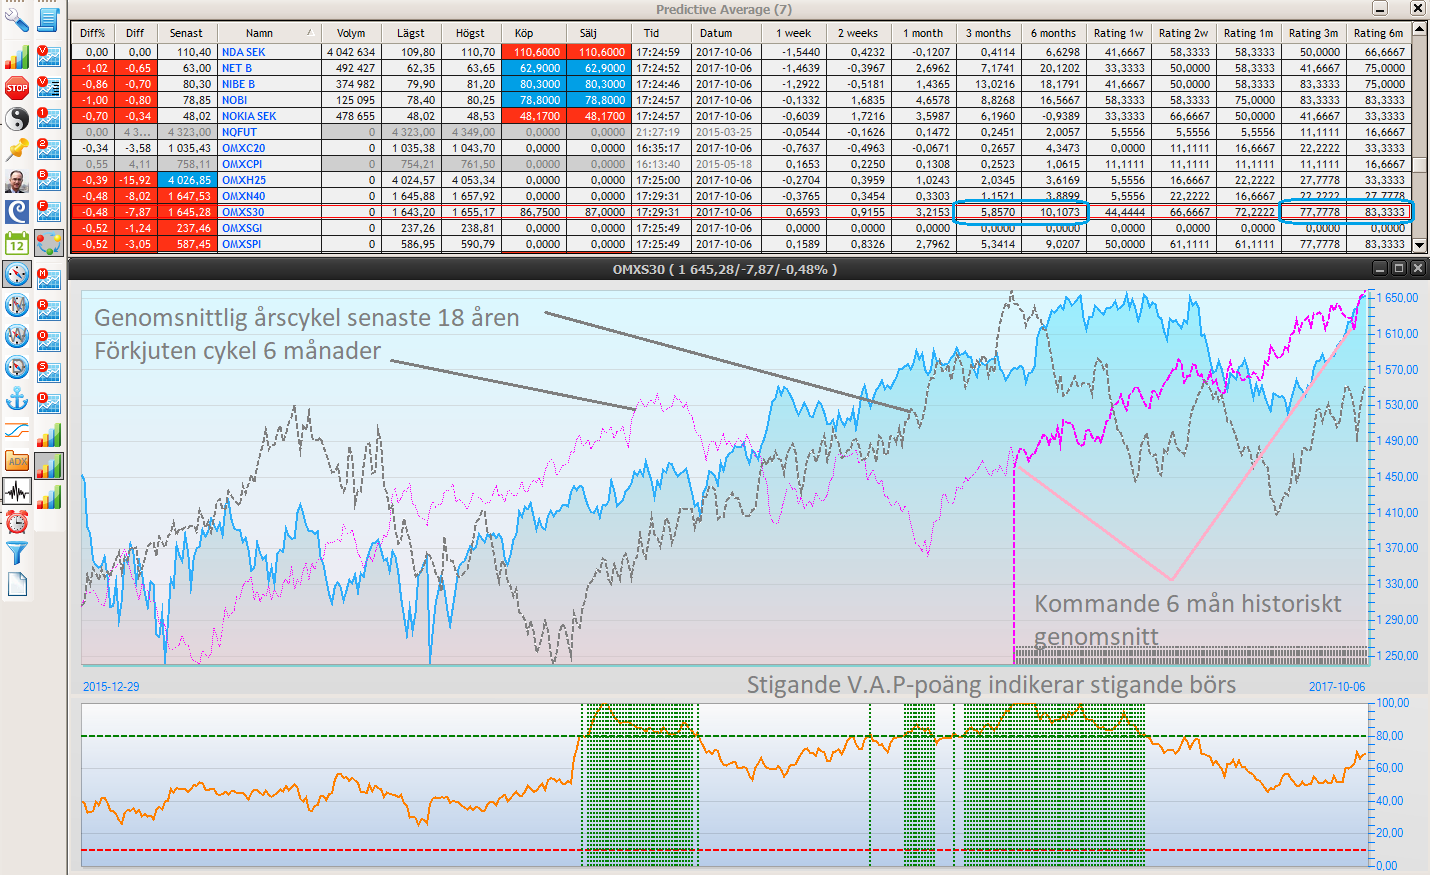Open the yin-yang icon

tap(17, 119)
